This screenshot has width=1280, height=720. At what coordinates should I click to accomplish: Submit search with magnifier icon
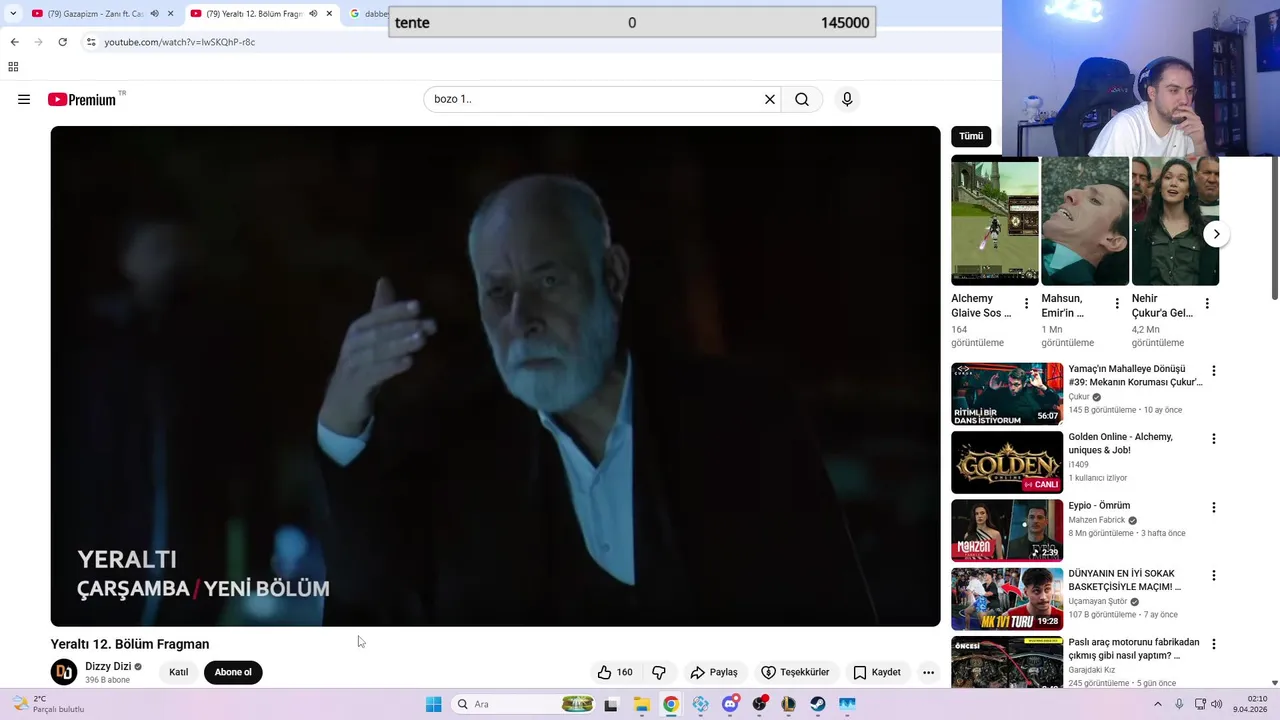[802, 99]
